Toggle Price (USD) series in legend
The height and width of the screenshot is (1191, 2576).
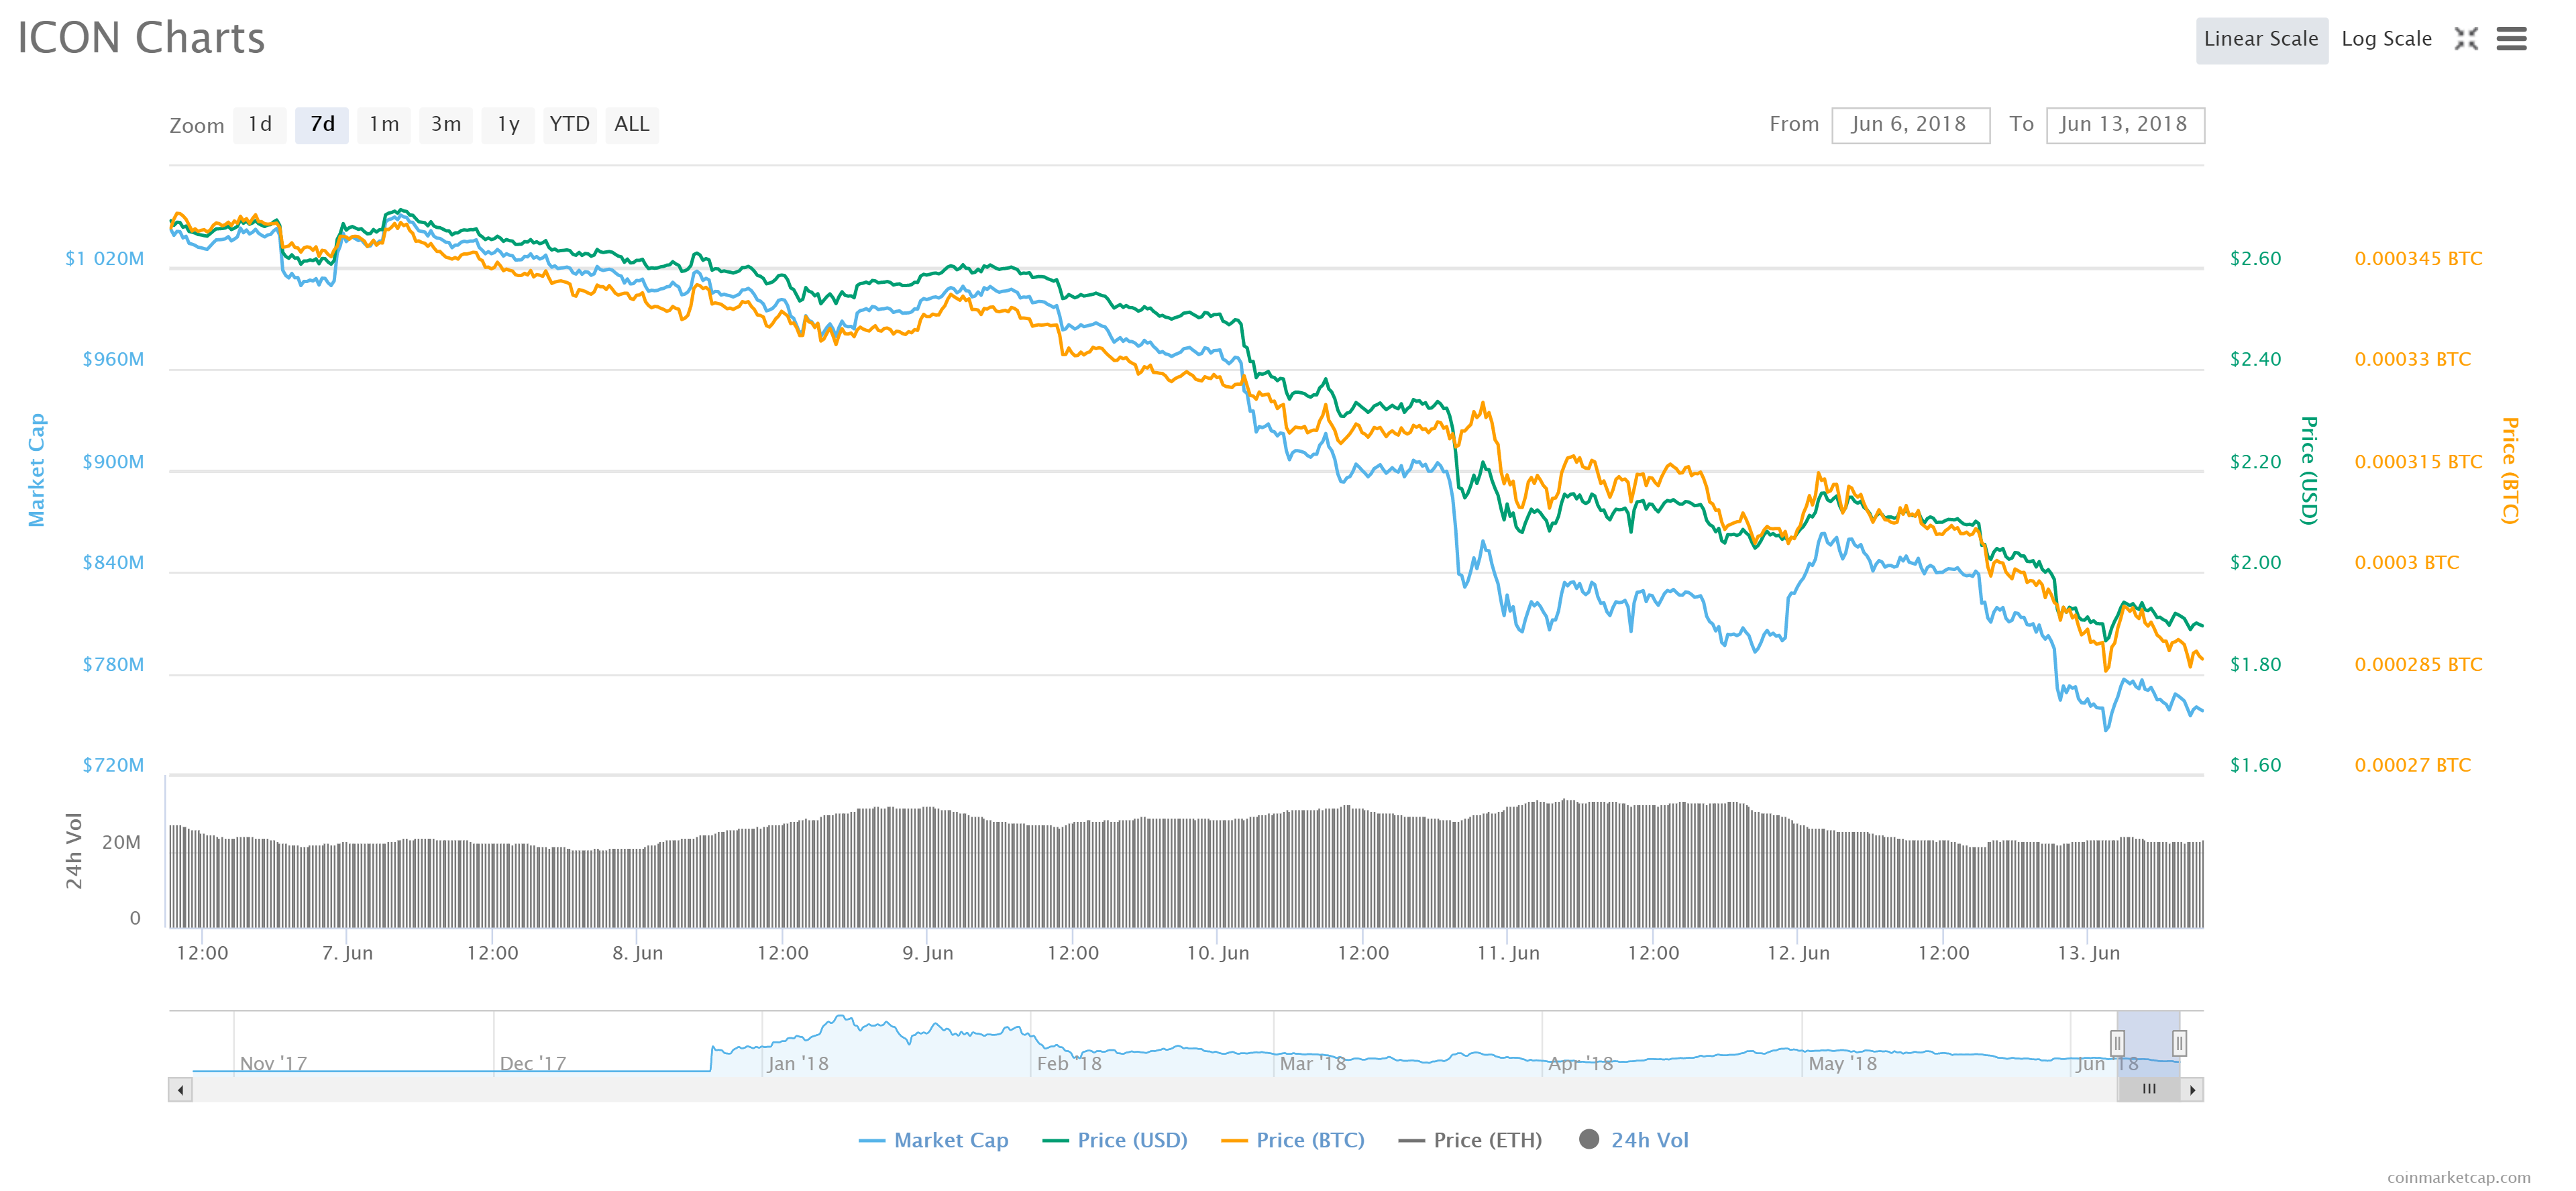coord(1114,1140)
